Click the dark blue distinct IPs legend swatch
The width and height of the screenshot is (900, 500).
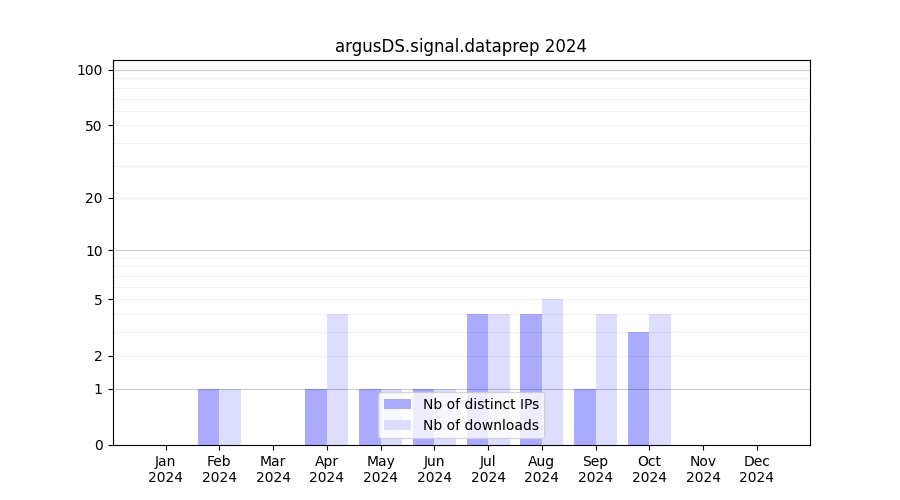(397, 404)
